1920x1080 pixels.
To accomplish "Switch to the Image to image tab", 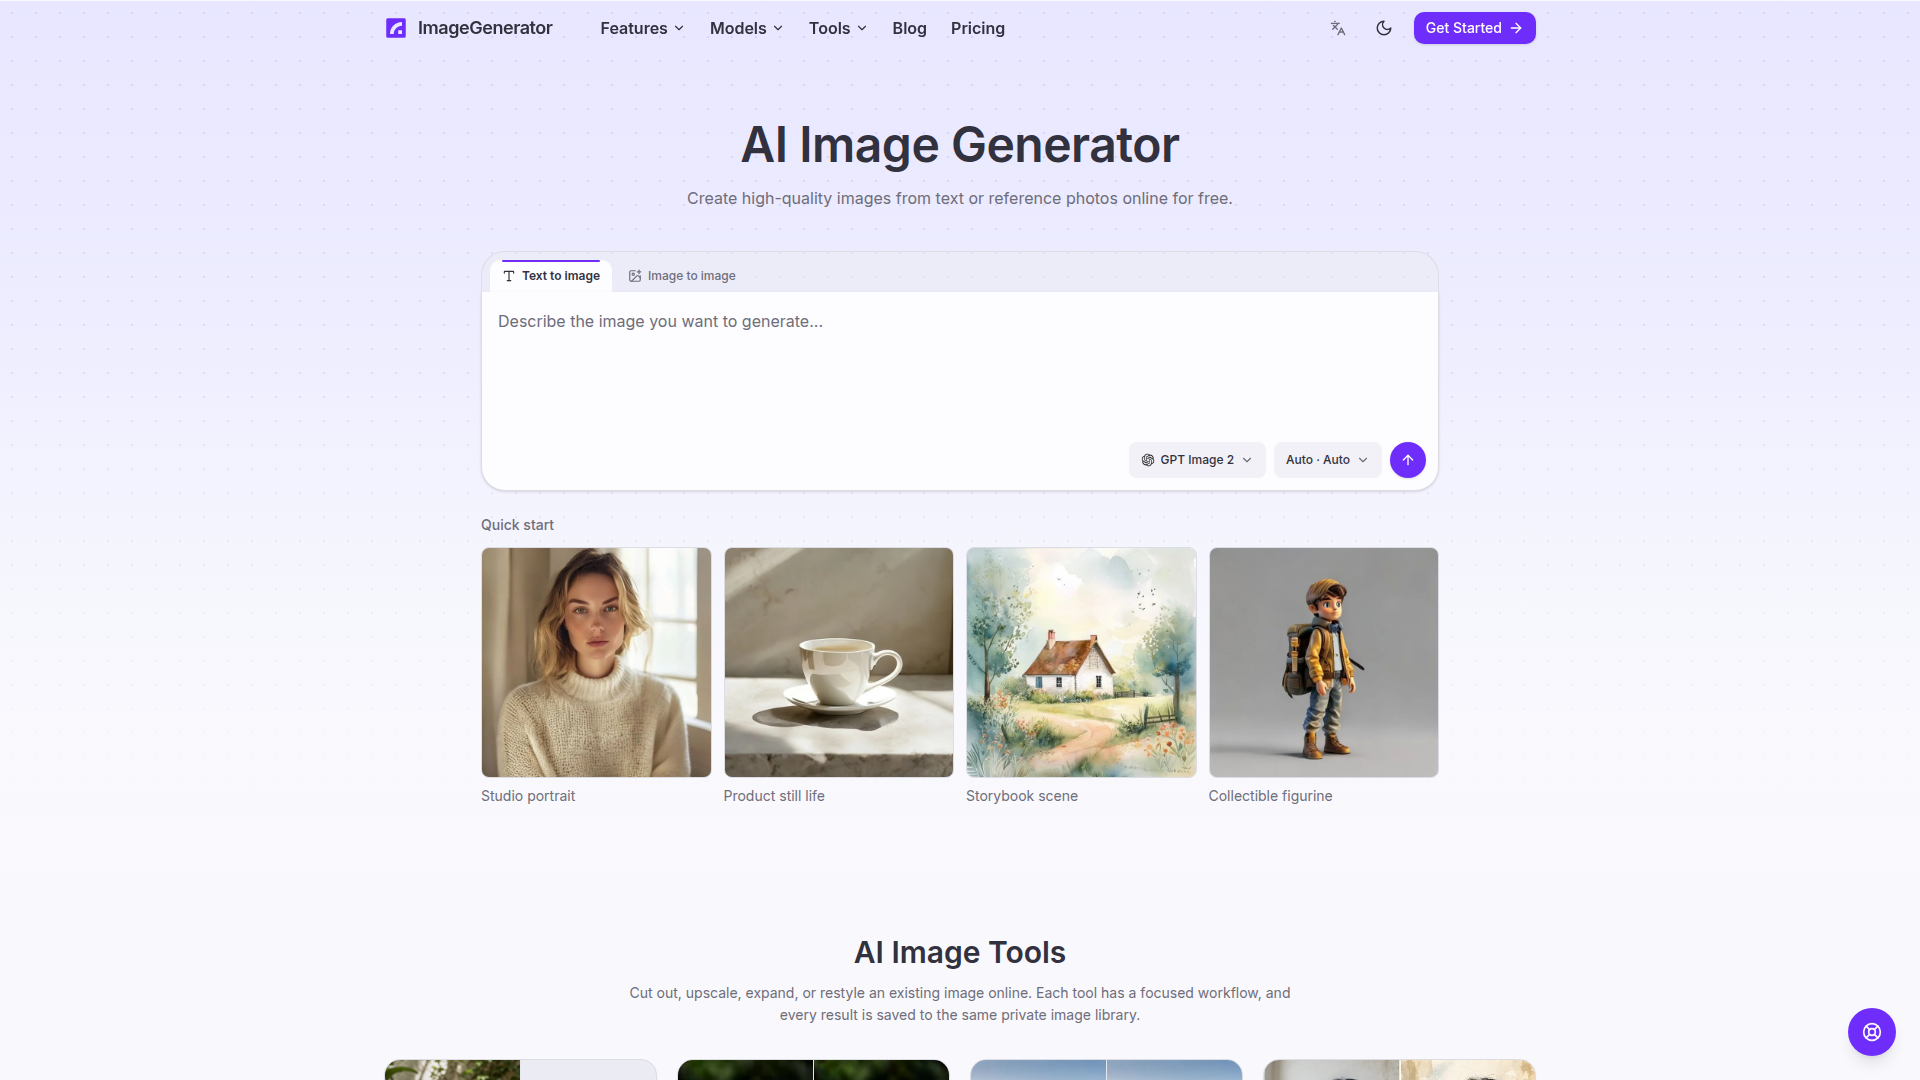I will 682,276.
